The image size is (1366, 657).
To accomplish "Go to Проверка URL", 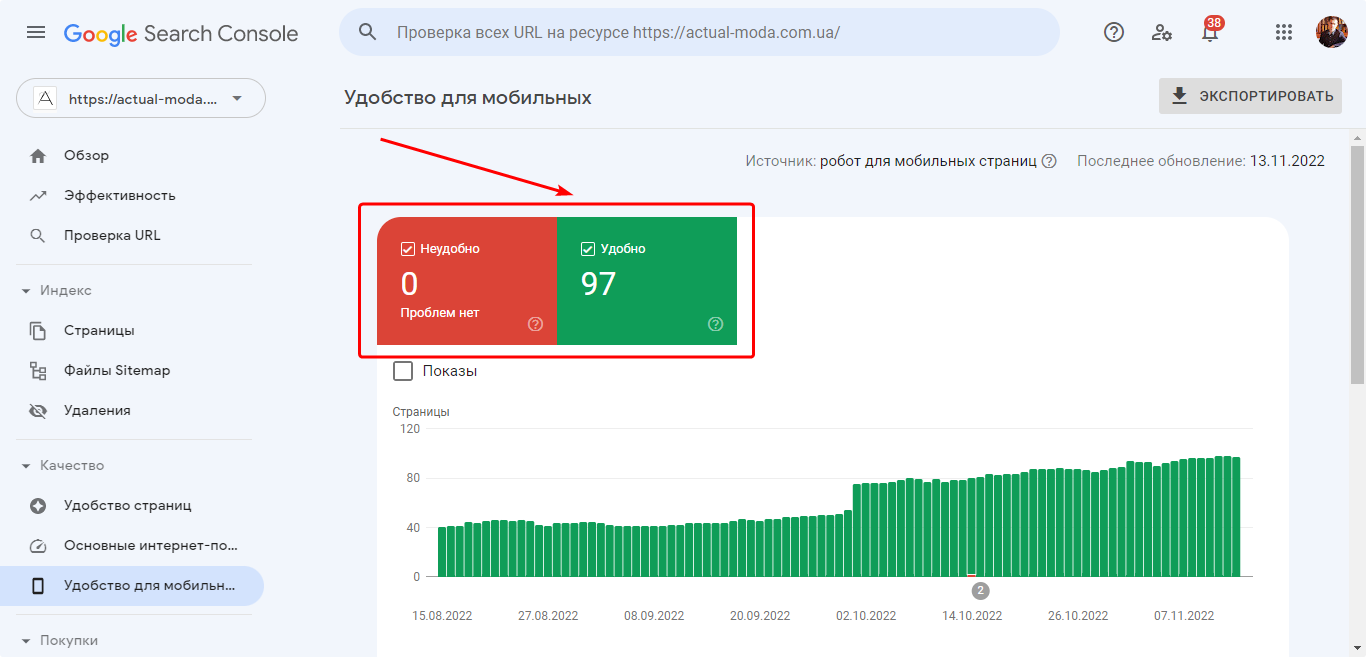I will [x=132, y=236].
